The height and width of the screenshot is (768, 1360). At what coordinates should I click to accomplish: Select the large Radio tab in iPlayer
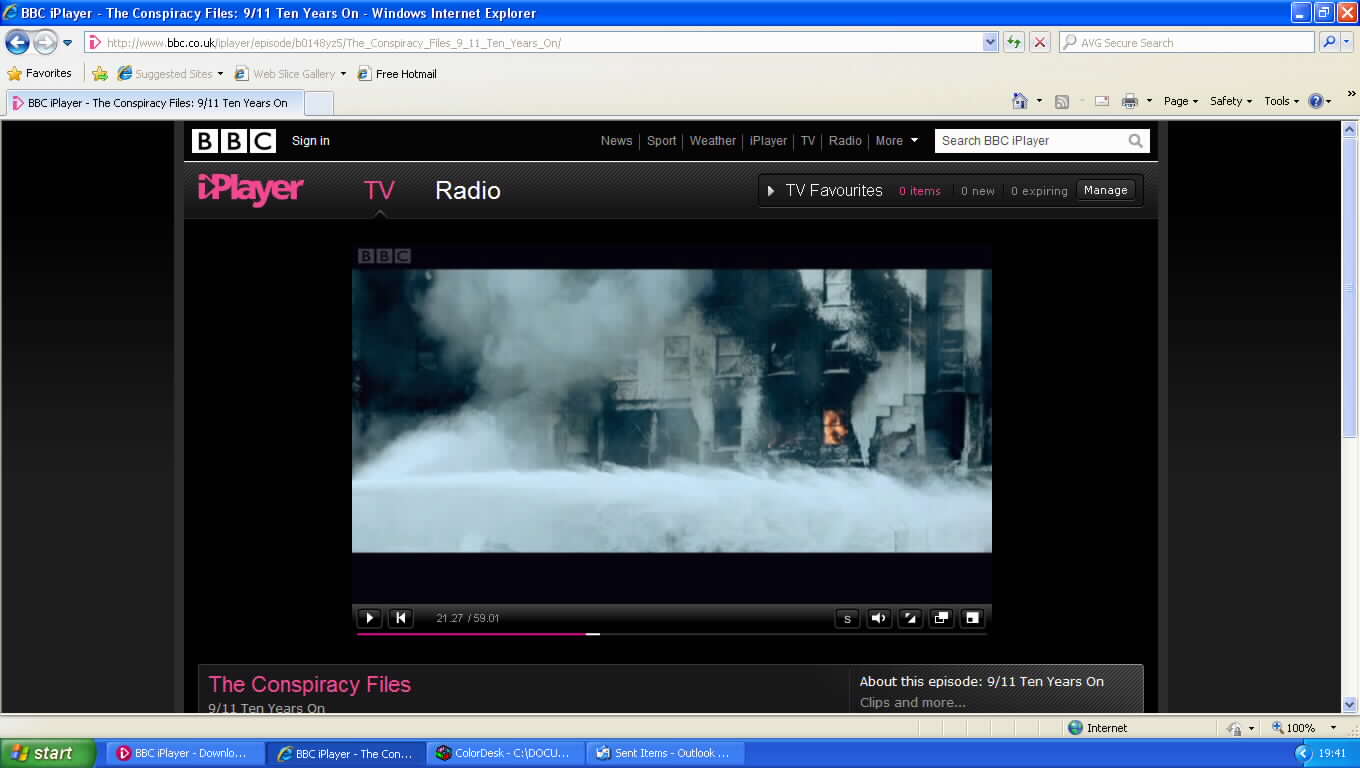tap(468, 191)
